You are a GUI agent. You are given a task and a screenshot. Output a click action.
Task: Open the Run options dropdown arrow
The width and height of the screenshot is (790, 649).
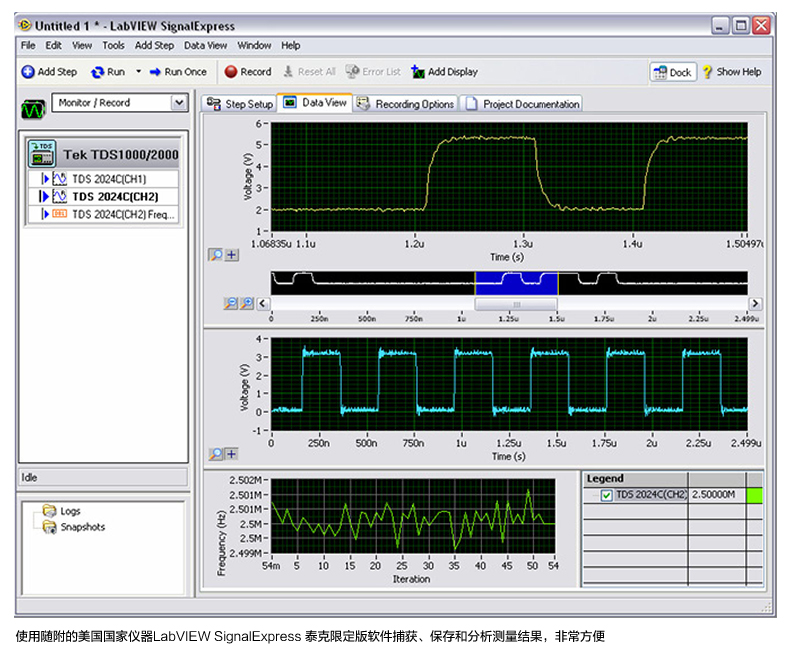[139, 72]
